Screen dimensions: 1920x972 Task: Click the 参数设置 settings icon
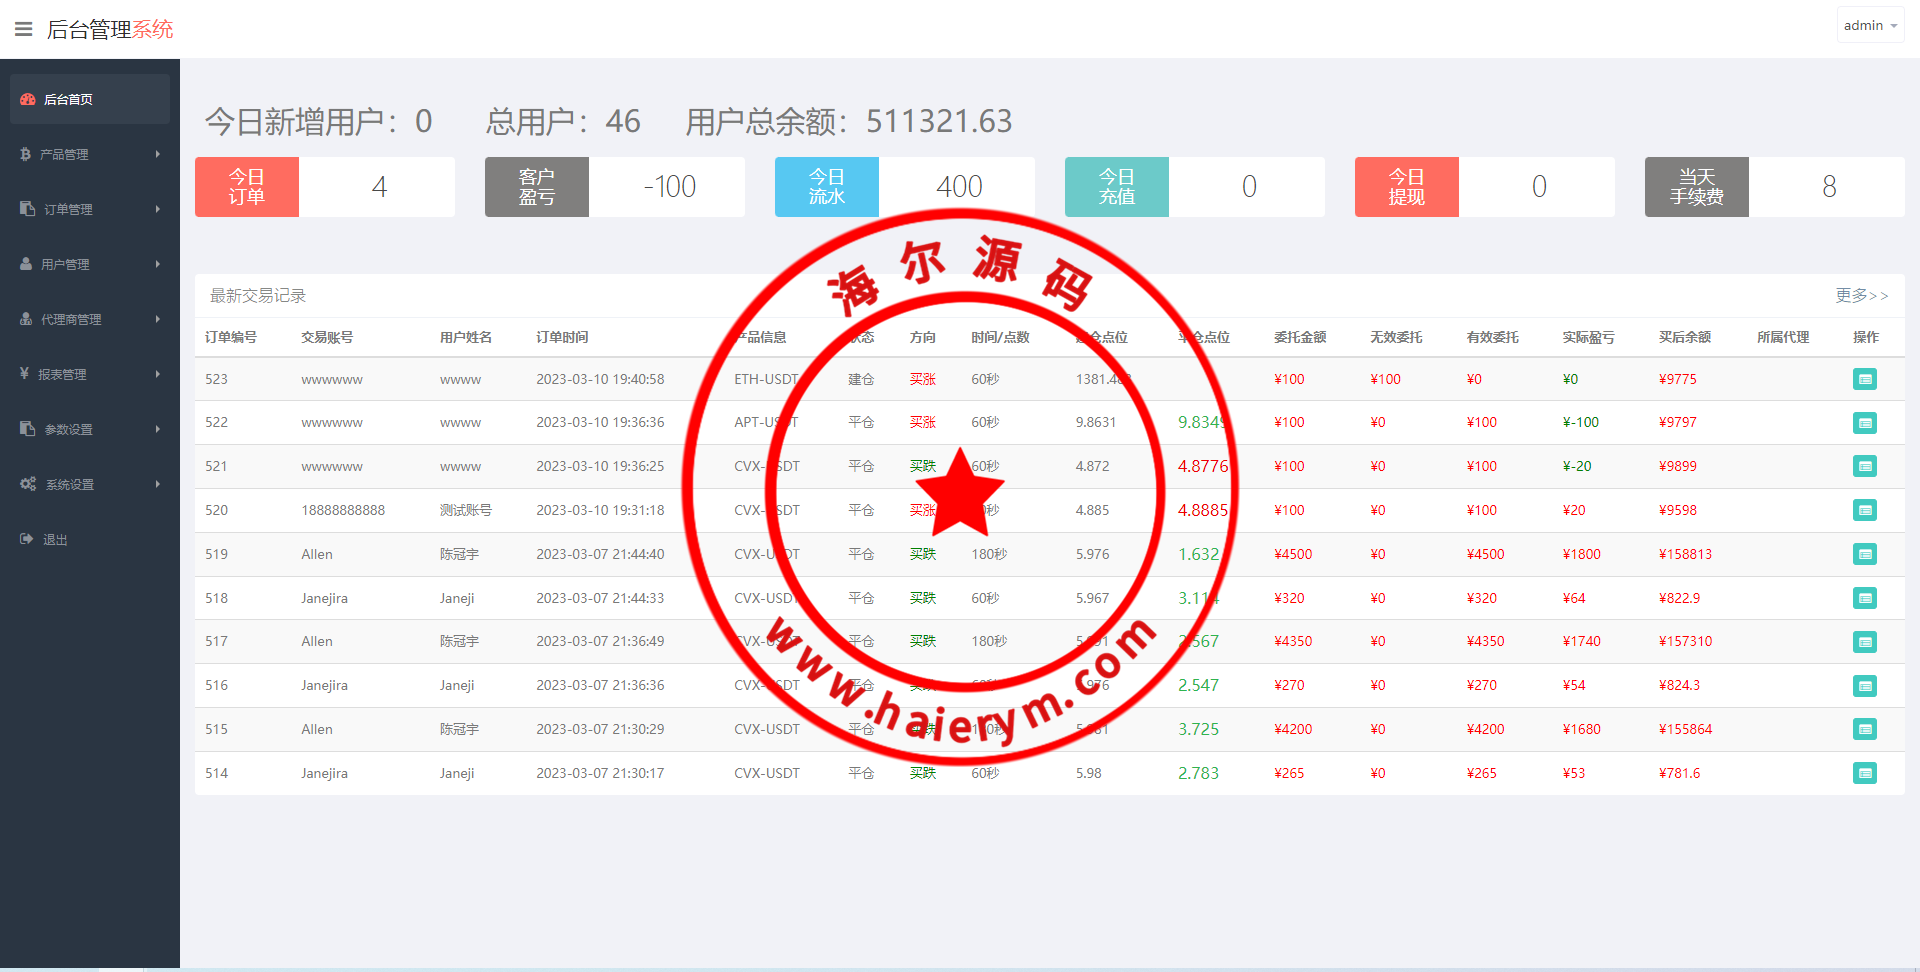click(x=25, y=428)
